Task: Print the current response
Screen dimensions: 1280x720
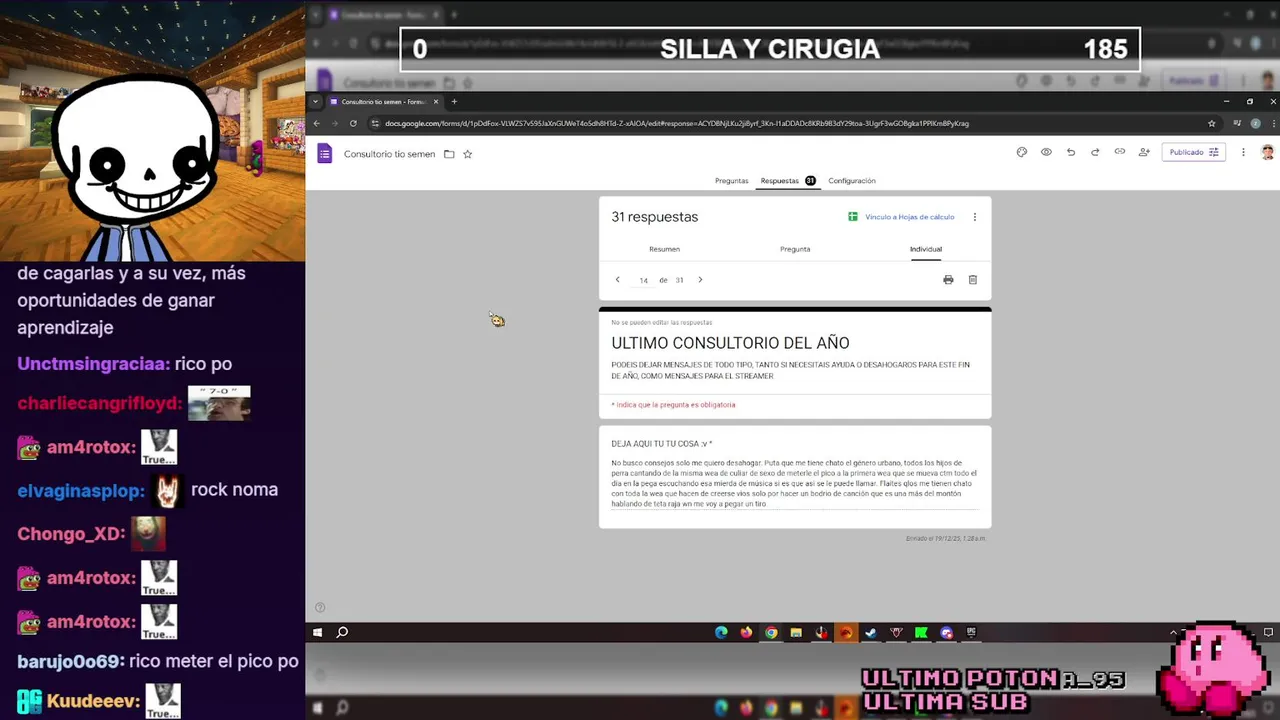Action: tap(948, 280)
